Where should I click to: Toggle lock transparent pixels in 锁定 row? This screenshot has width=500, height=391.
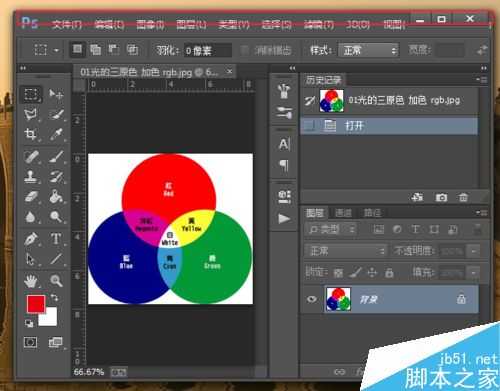[x=338, y=273]
